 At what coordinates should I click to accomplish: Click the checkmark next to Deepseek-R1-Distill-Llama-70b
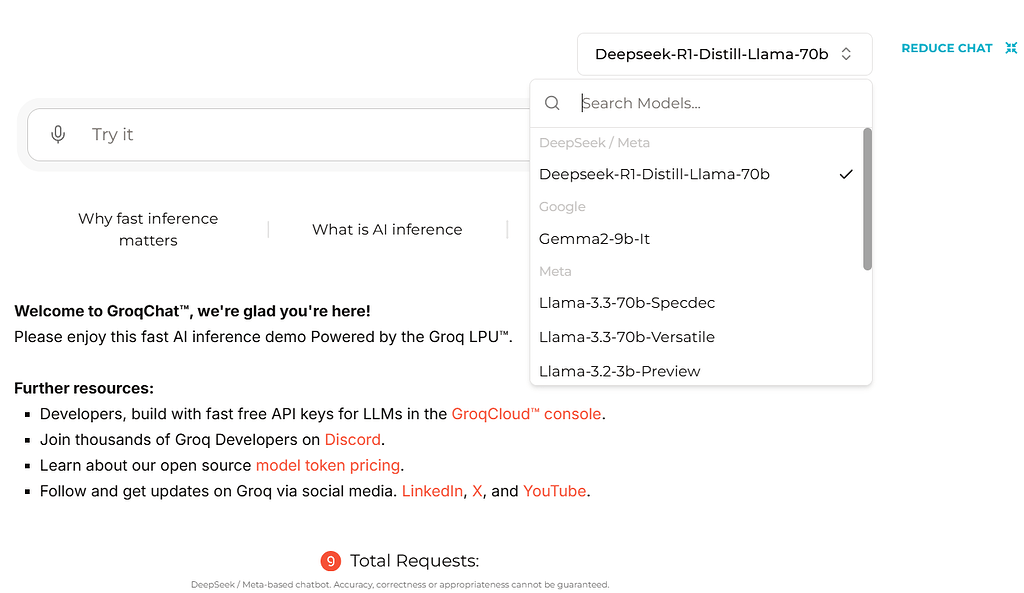click(x=846, y=174)
